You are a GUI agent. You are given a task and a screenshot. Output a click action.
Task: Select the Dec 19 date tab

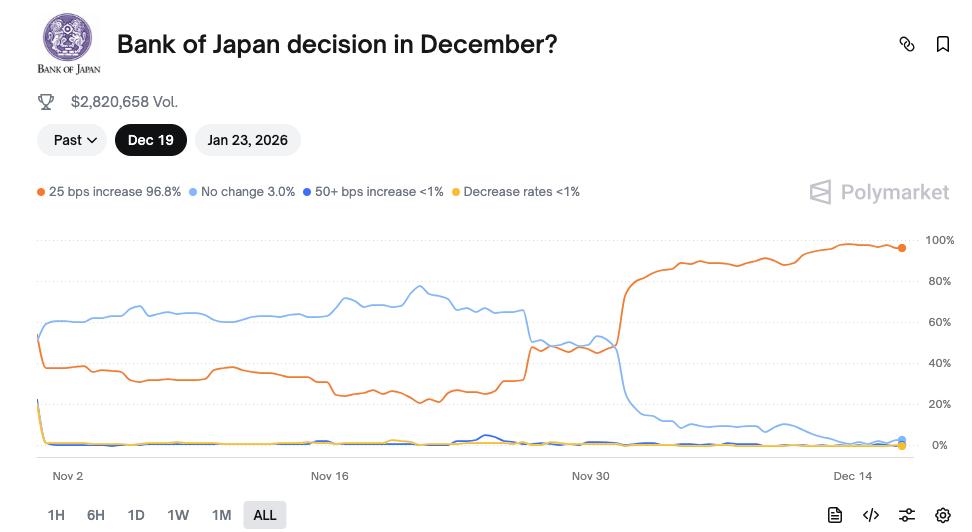coord(150,140)
